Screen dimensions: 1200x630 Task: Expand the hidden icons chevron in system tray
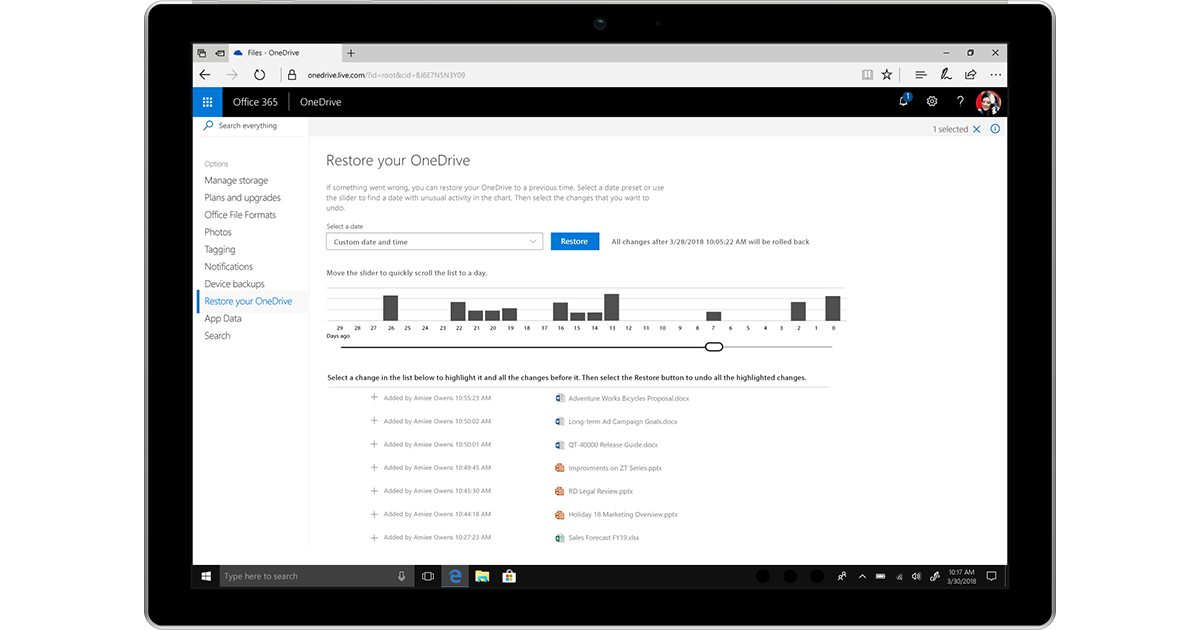click(862, 576)
